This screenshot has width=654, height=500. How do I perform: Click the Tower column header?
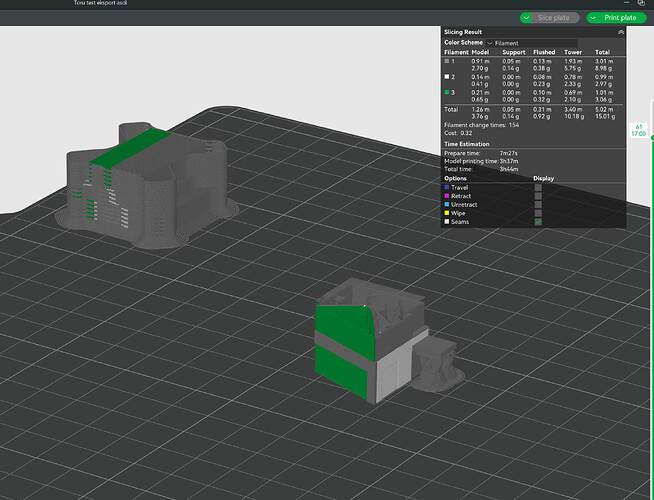pyautogui.click(x=573, y=52)
